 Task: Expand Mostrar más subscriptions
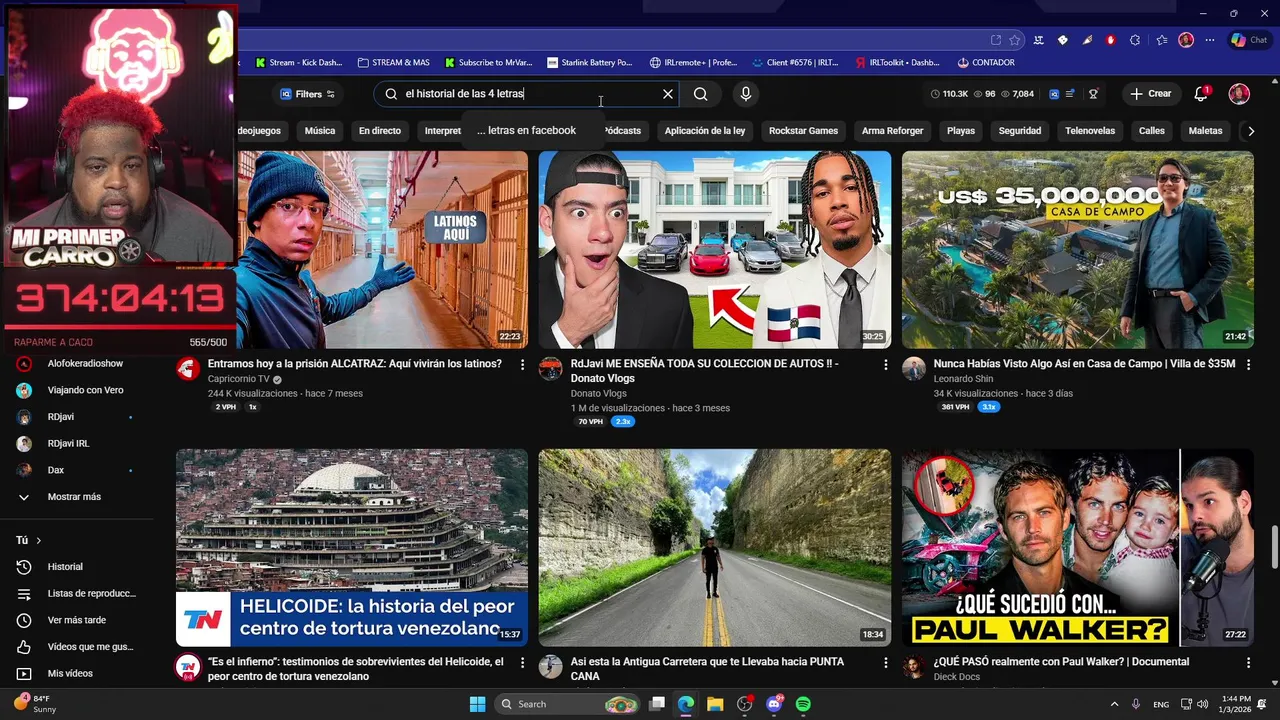click(74, 497)
